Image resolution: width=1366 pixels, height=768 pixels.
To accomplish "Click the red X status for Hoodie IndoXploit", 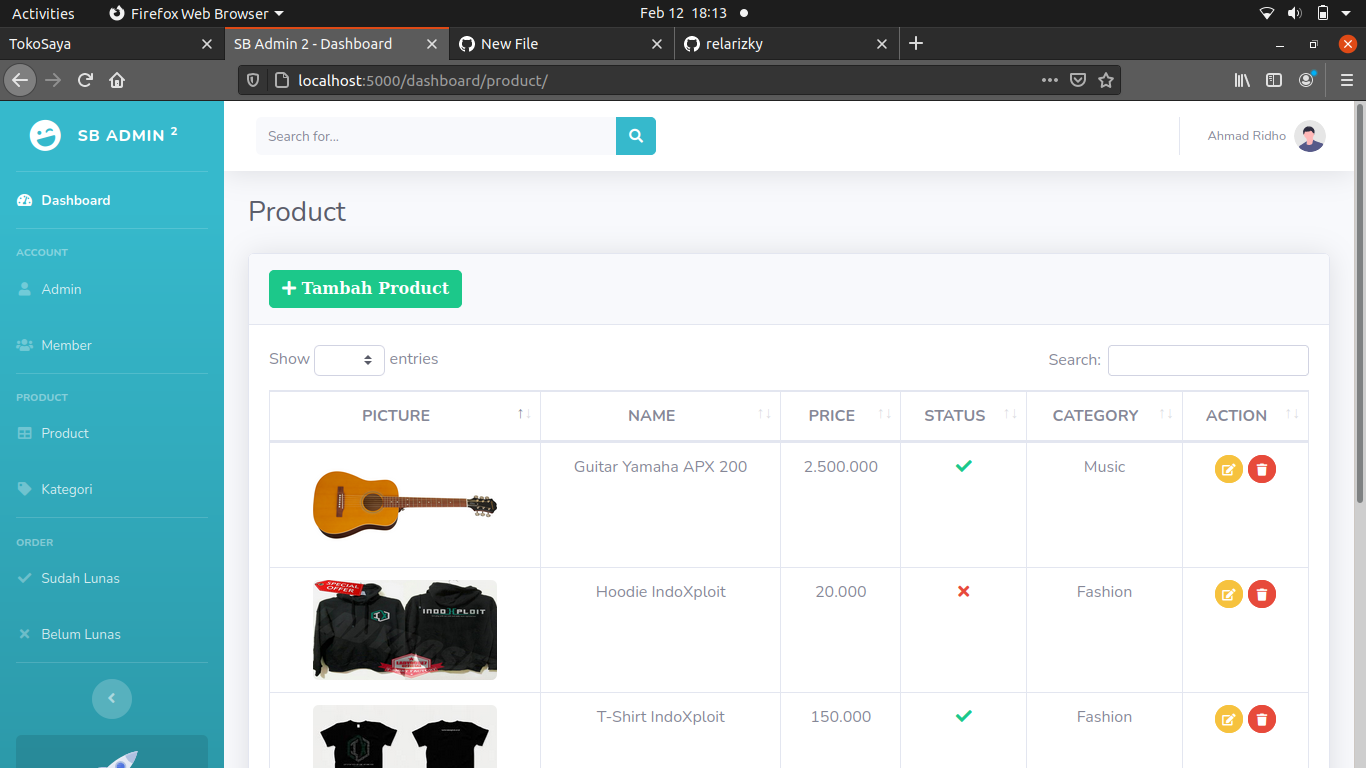I will point(964,591).
